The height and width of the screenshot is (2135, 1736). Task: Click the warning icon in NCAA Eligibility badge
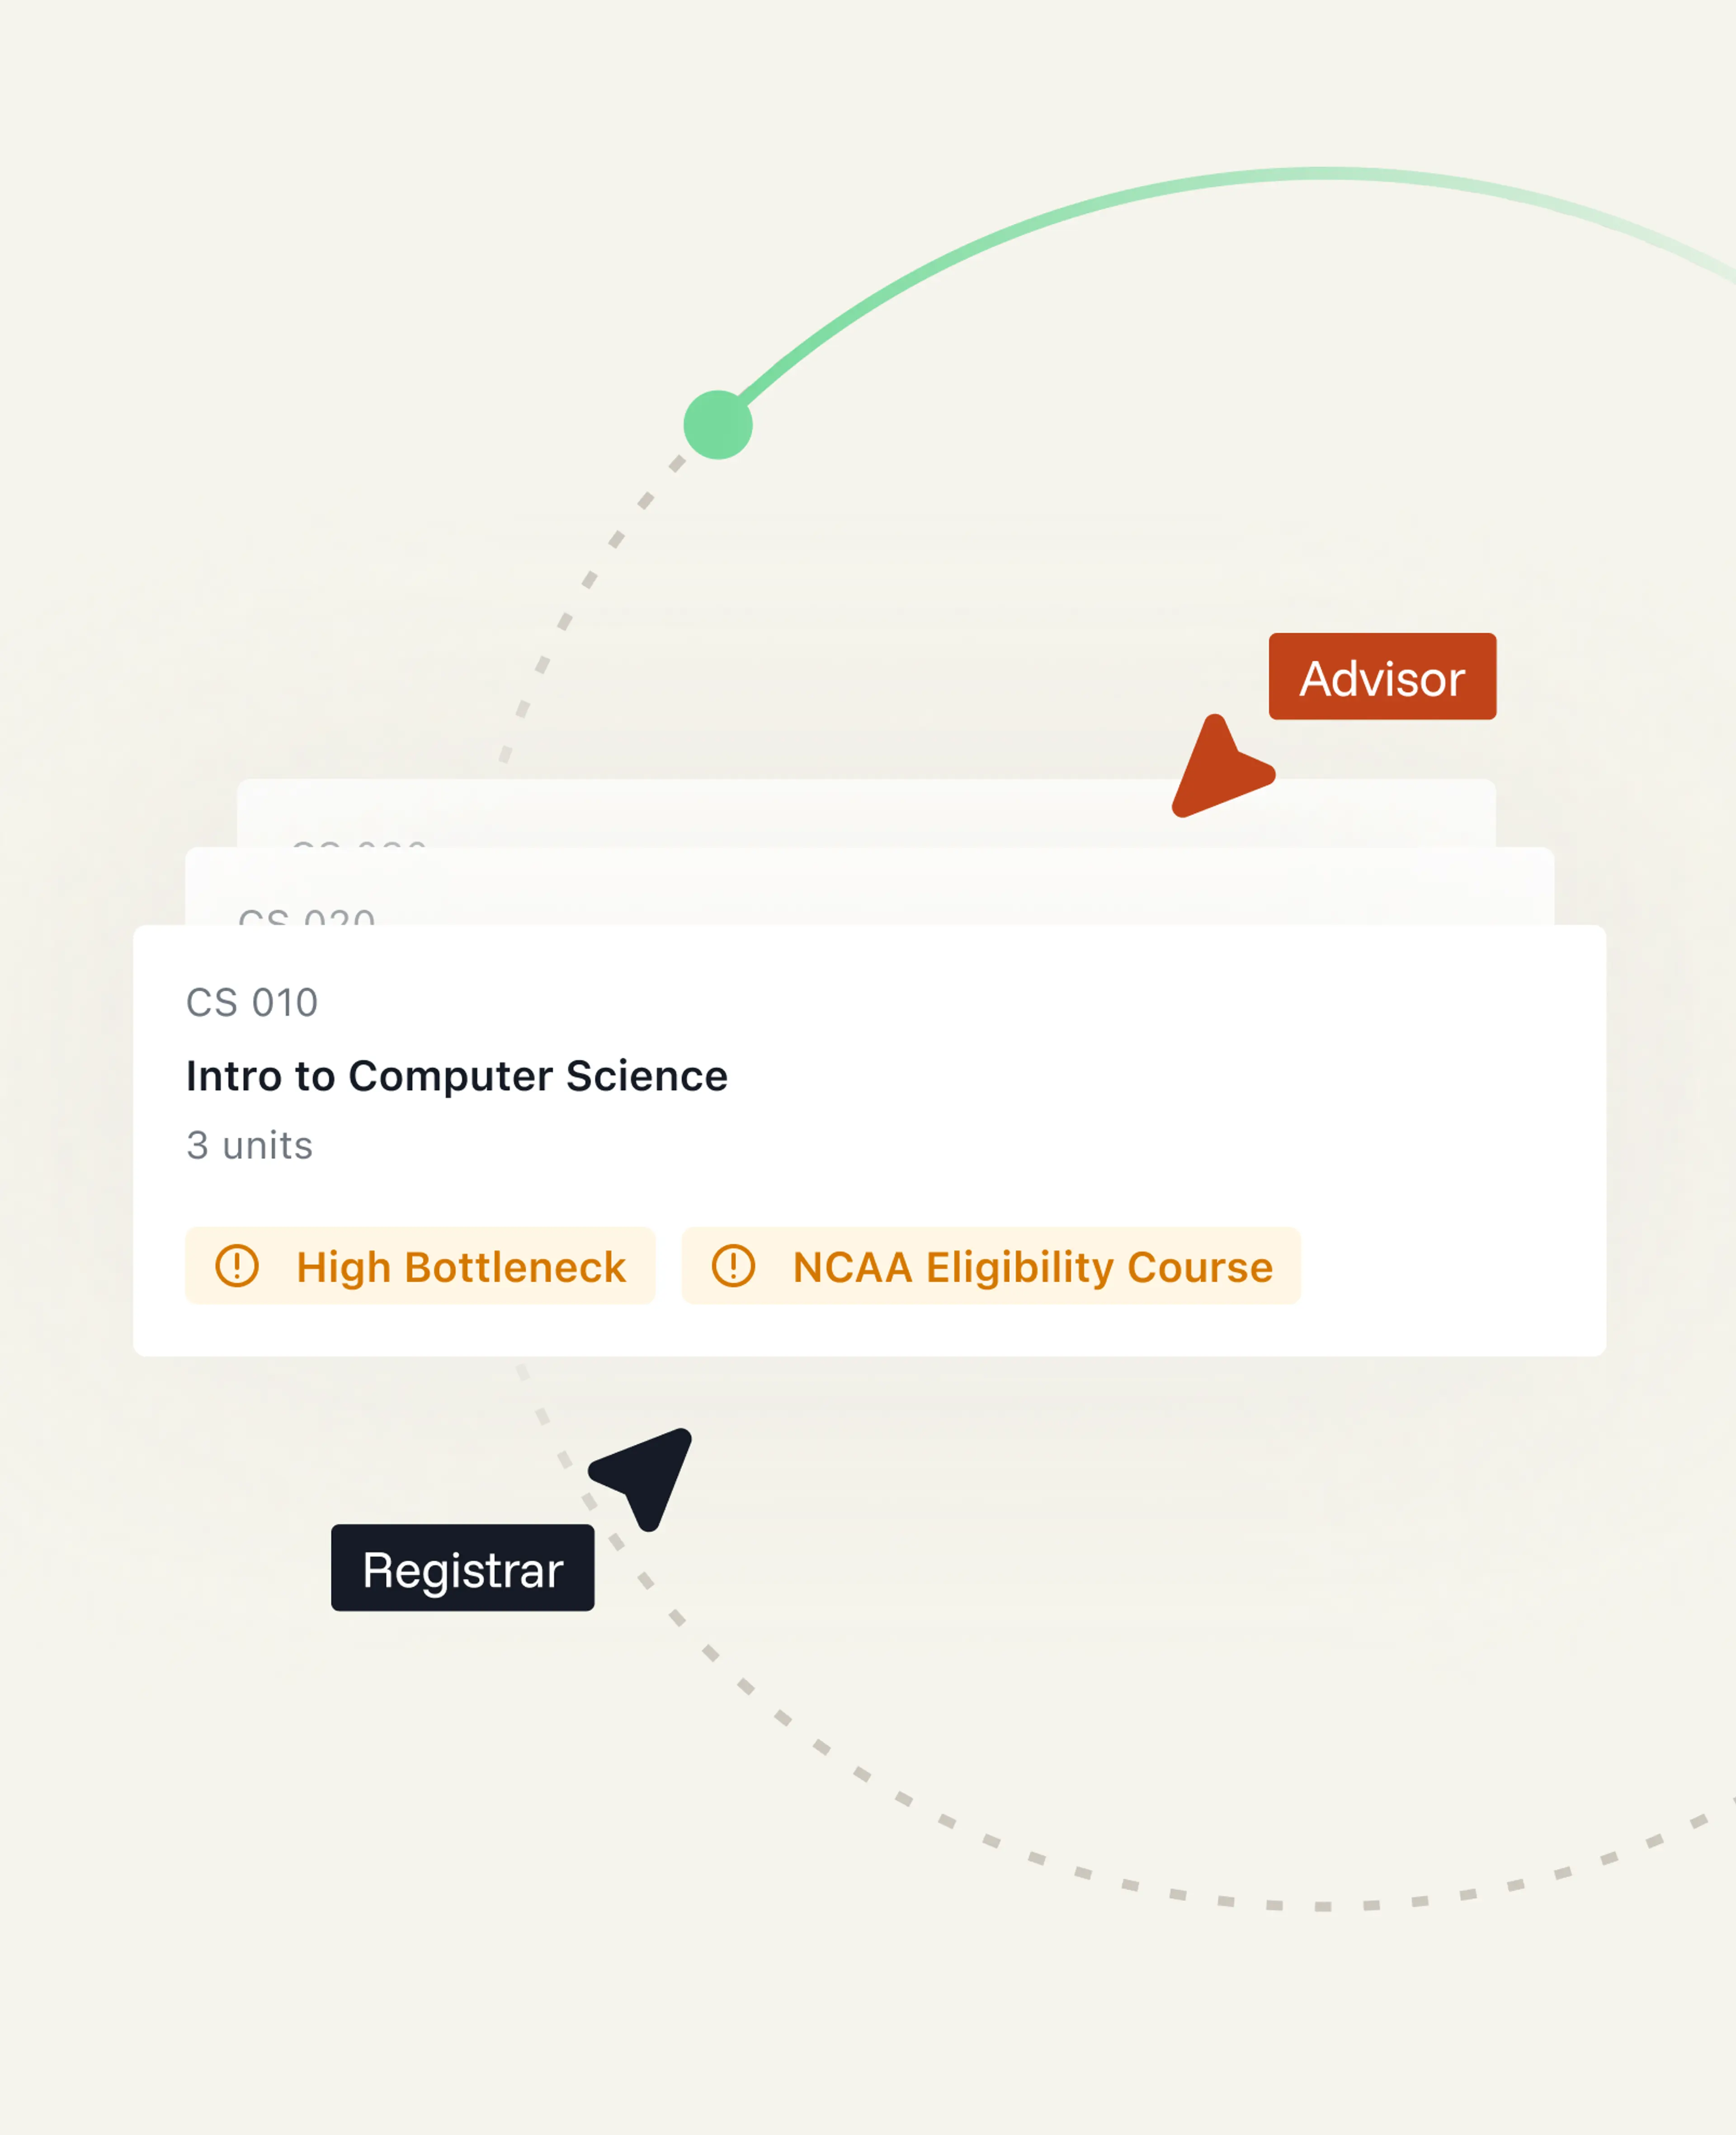tap(733, 1266)
